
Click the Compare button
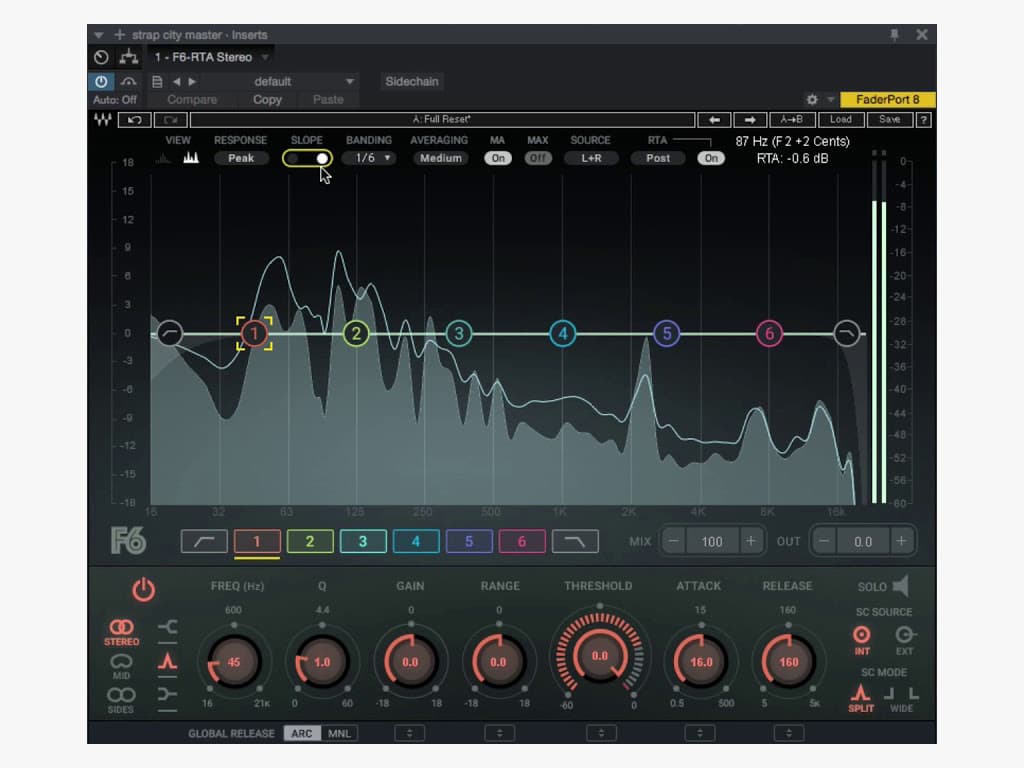pos(191,99)
